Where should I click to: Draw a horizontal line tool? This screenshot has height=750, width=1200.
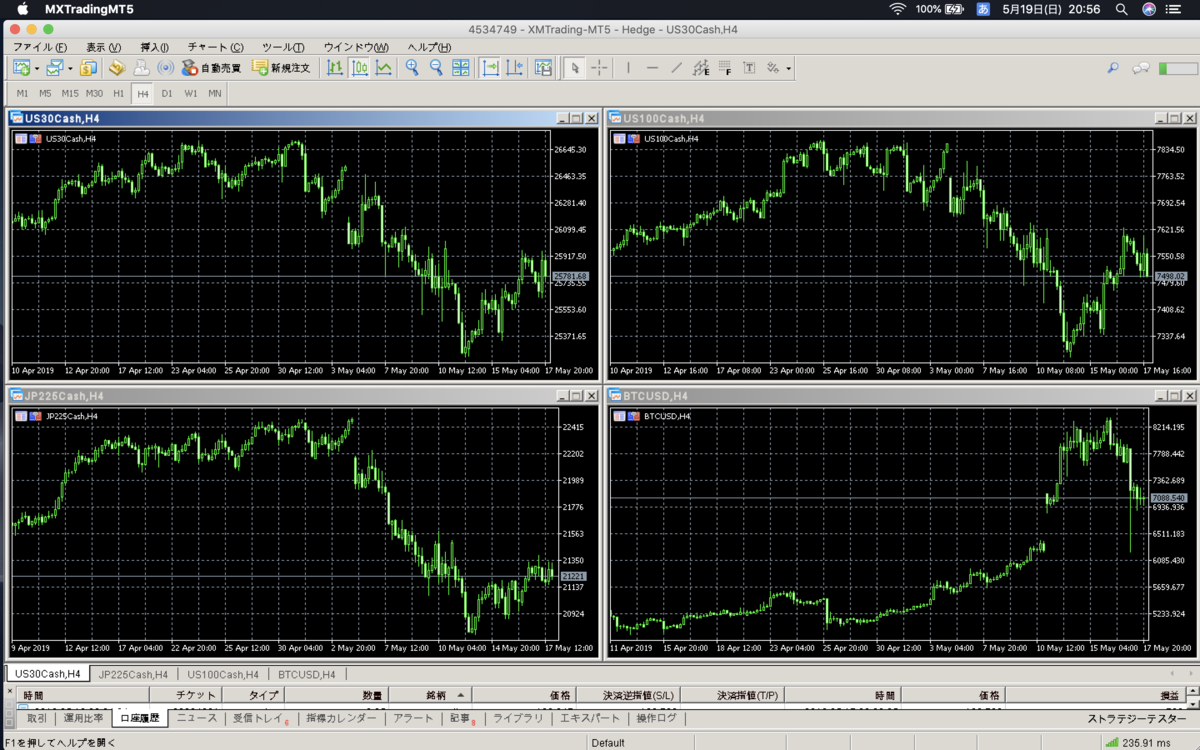click(x=652, y=68)
